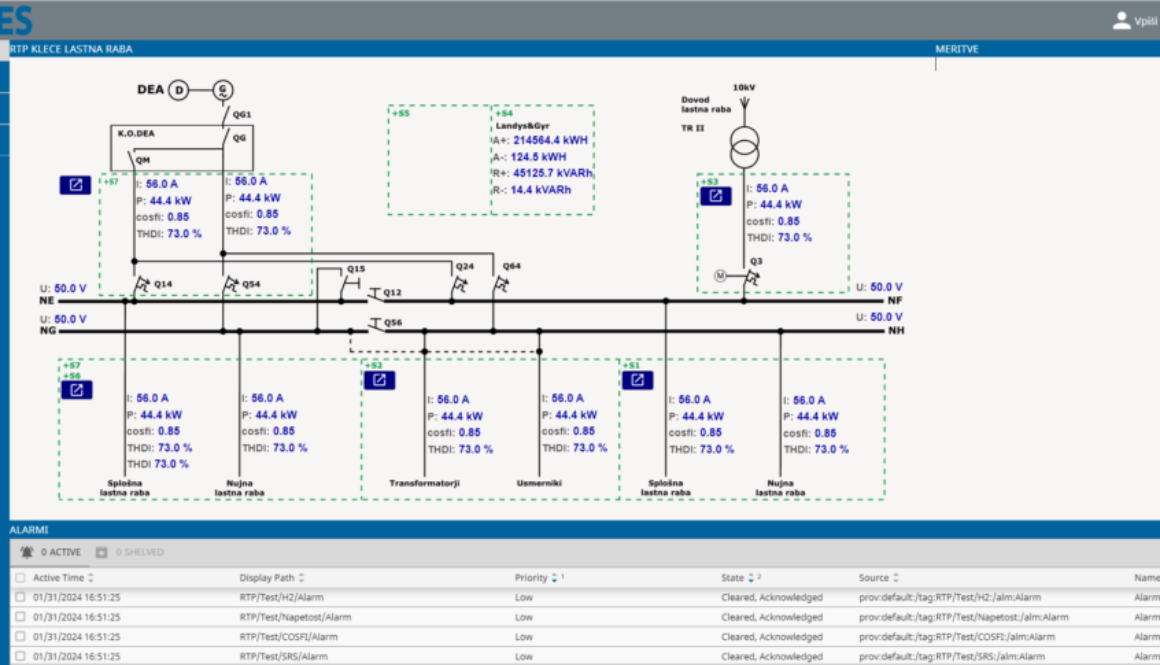Check the select-all alarms header checkbox
Viewport: 1160px width, 665px height.
tap(20, 578)
